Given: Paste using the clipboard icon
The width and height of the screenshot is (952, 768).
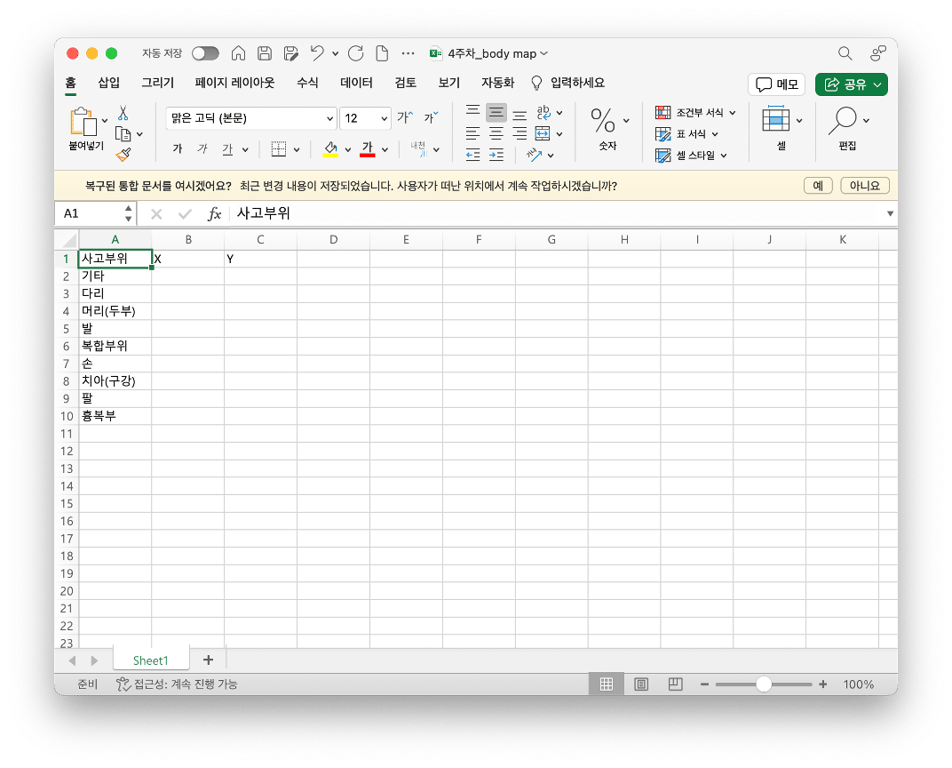Looking at the screenshot, I should coord(83,121).
